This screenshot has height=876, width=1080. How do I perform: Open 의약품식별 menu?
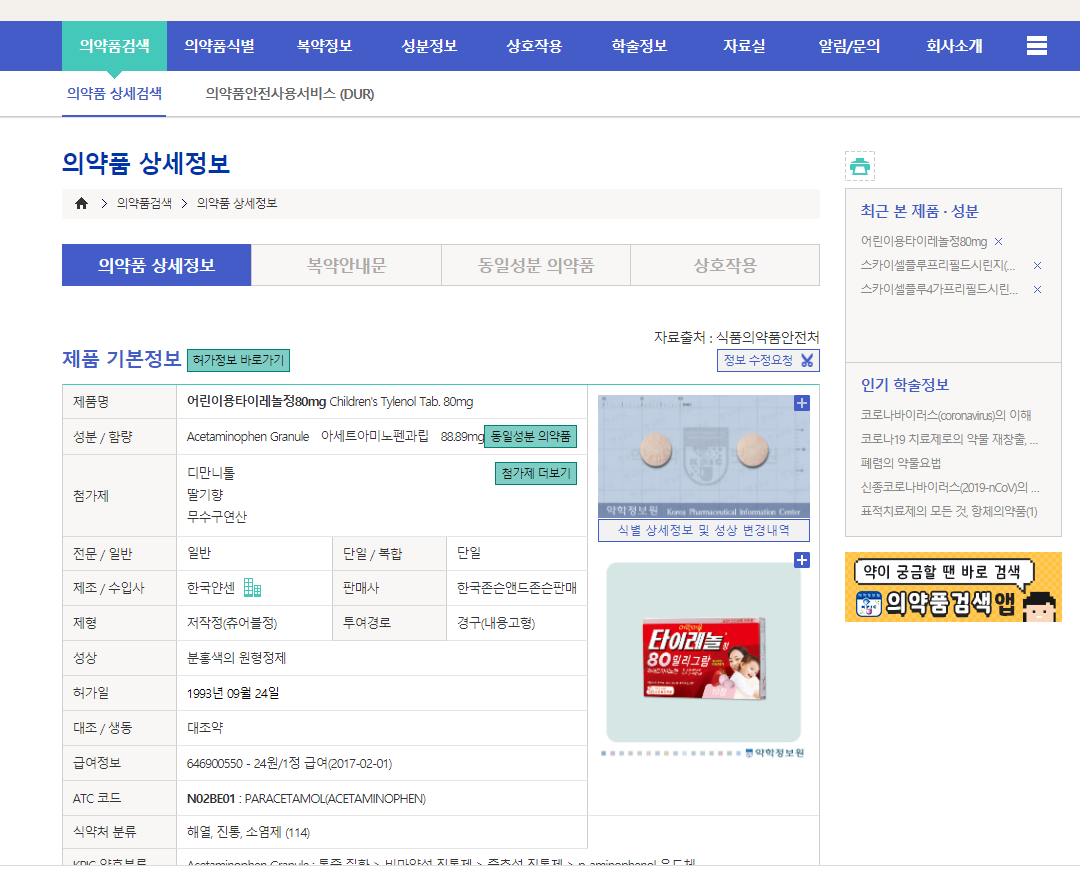219,45
